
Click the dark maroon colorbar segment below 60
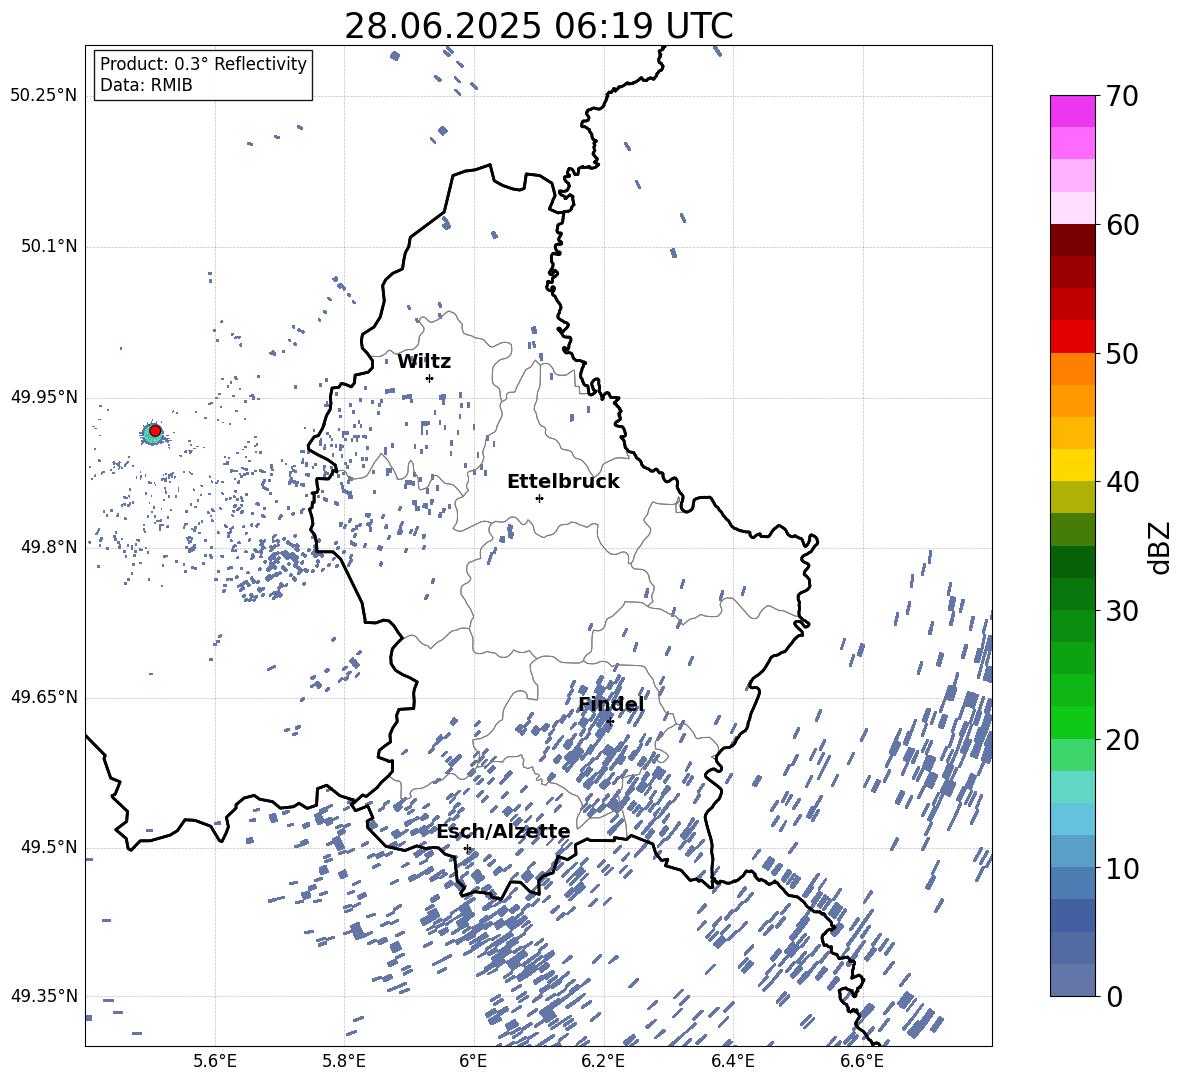pos(1073,240)
